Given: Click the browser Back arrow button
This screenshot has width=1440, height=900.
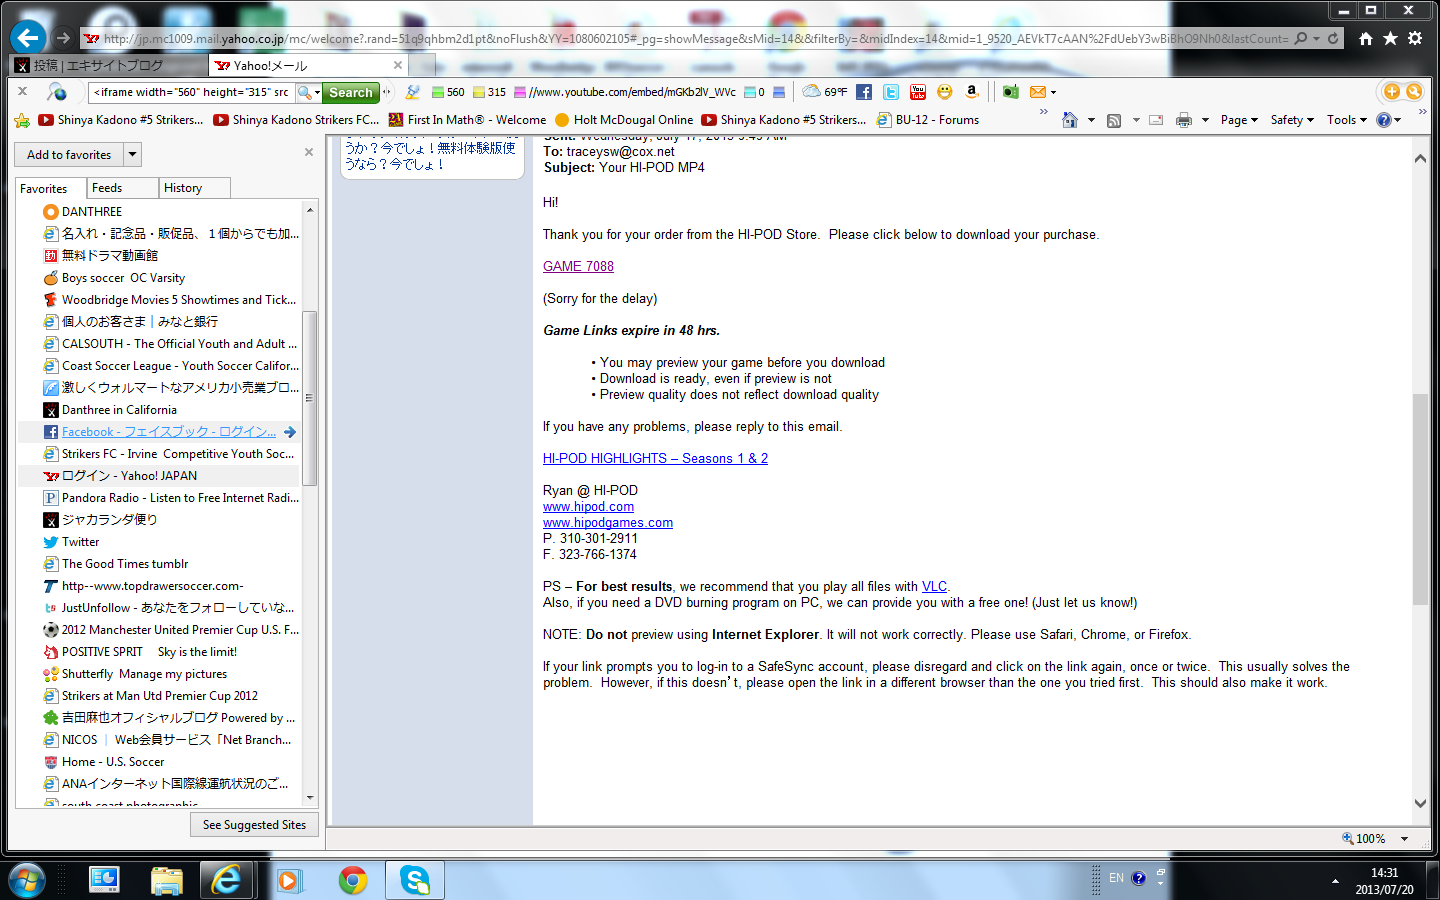Looking at the screenshot, I should 28,38.
